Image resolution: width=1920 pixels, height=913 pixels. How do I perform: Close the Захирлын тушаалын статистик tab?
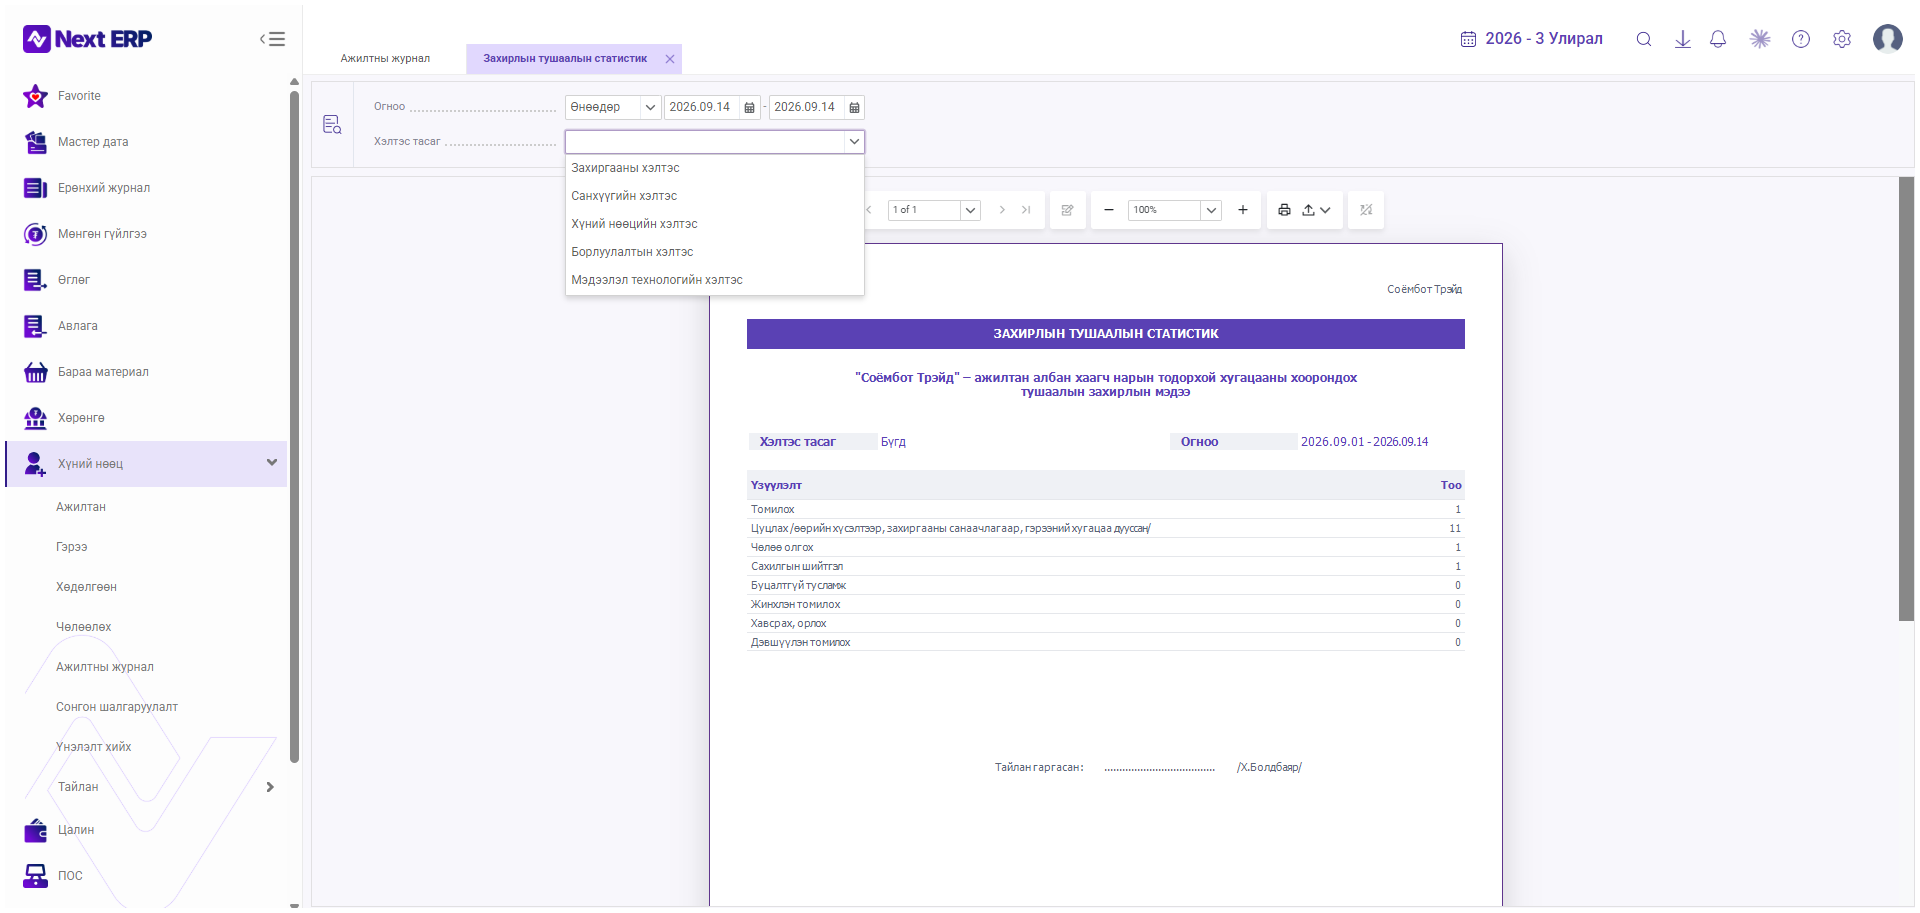(x=670, y=59)
